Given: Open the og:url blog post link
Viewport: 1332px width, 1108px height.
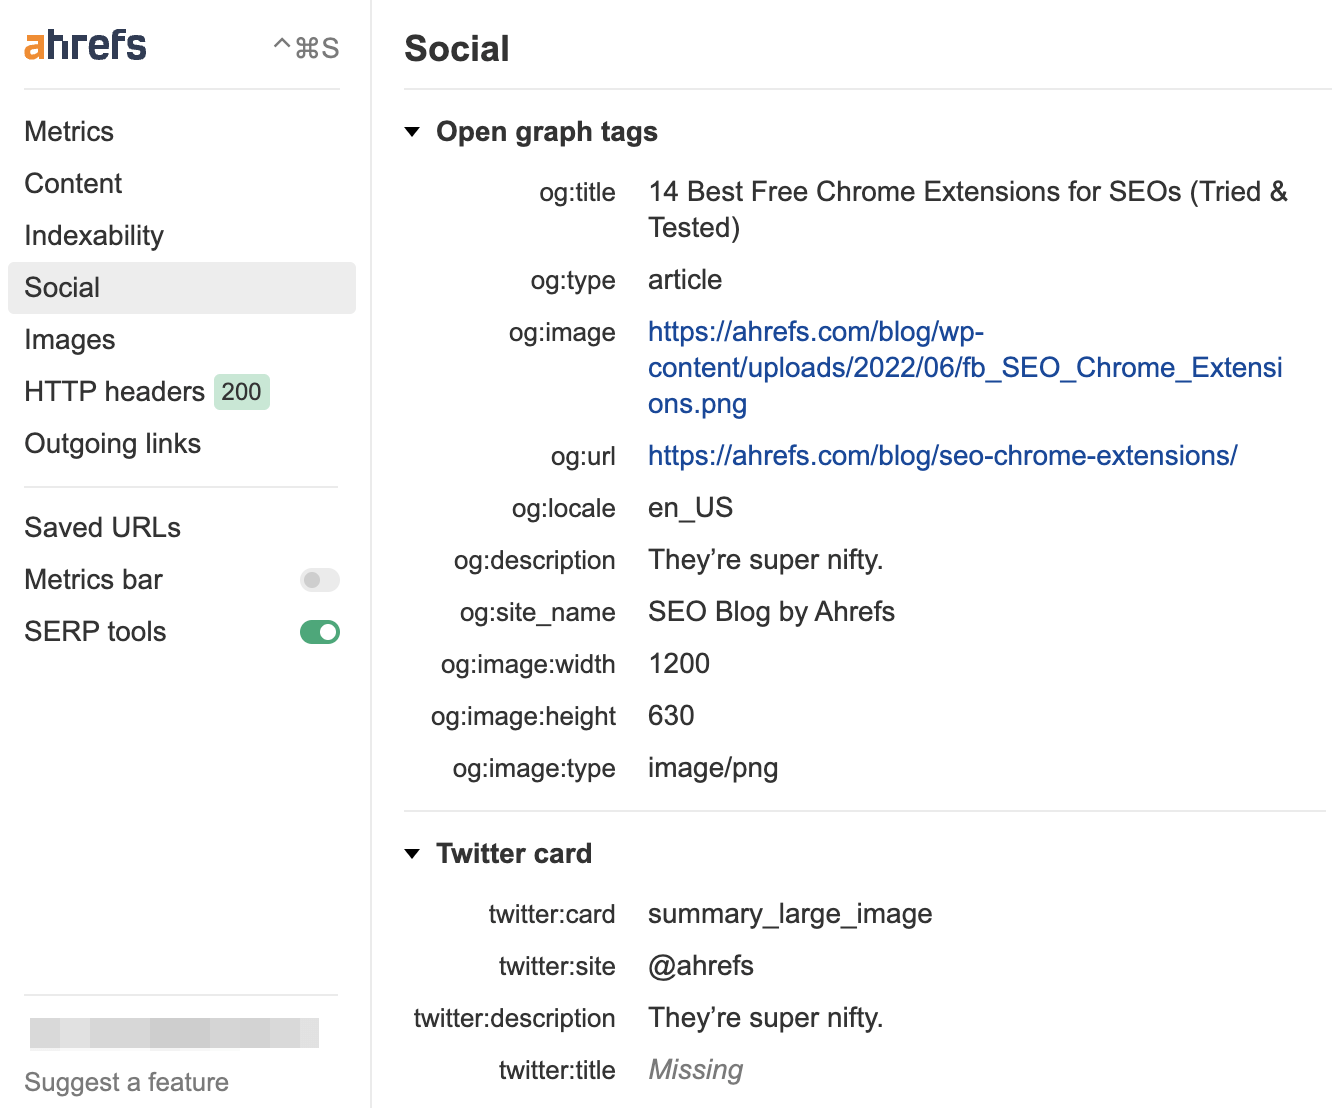Looking at the screenshot, I should pos(942,455).
